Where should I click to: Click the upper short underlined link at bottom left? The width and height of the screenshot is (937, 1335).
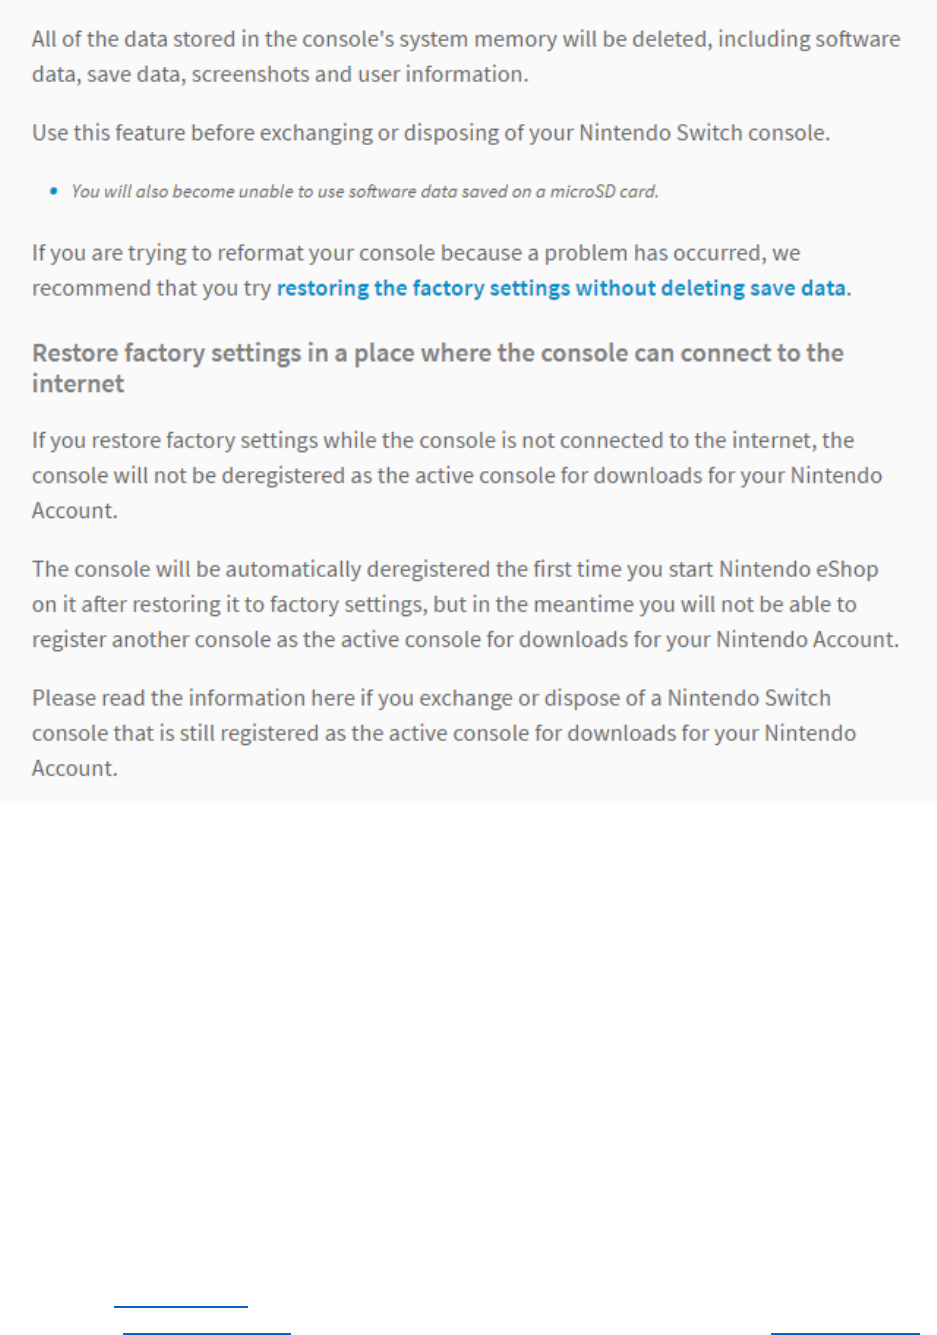[x=181, y=1305]
